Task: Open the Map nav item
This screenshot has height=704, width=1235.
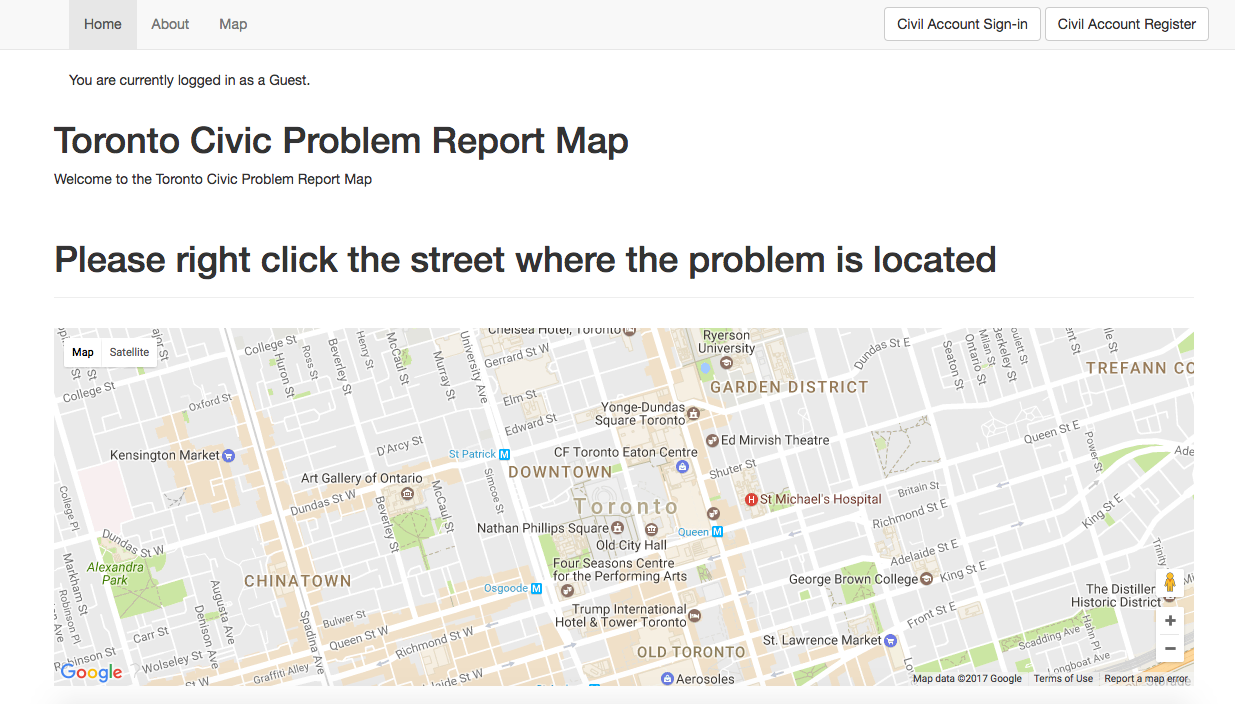Action: [233, 24]
